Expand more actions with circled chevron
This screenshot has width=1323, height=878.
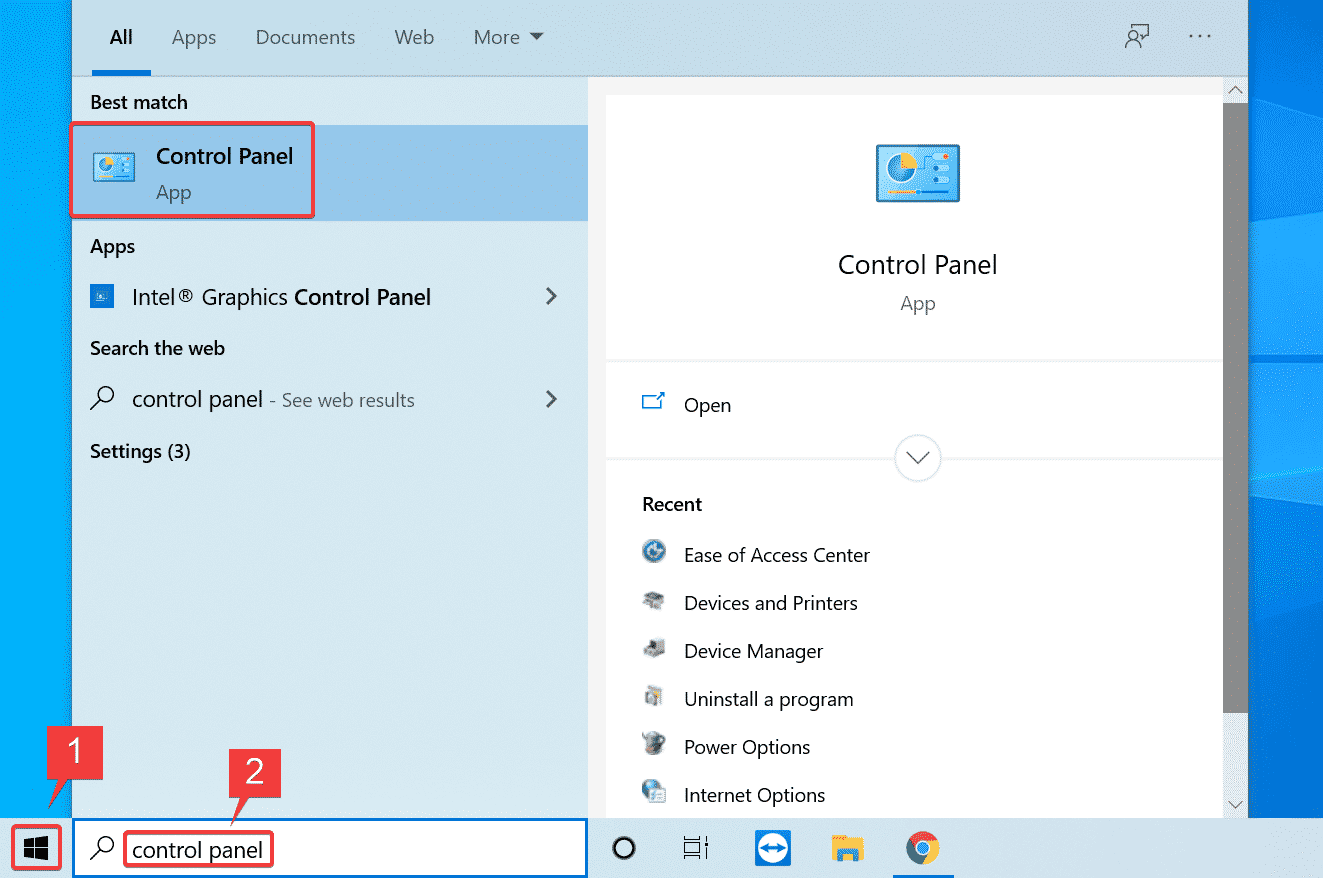click(x=917, y=459)
